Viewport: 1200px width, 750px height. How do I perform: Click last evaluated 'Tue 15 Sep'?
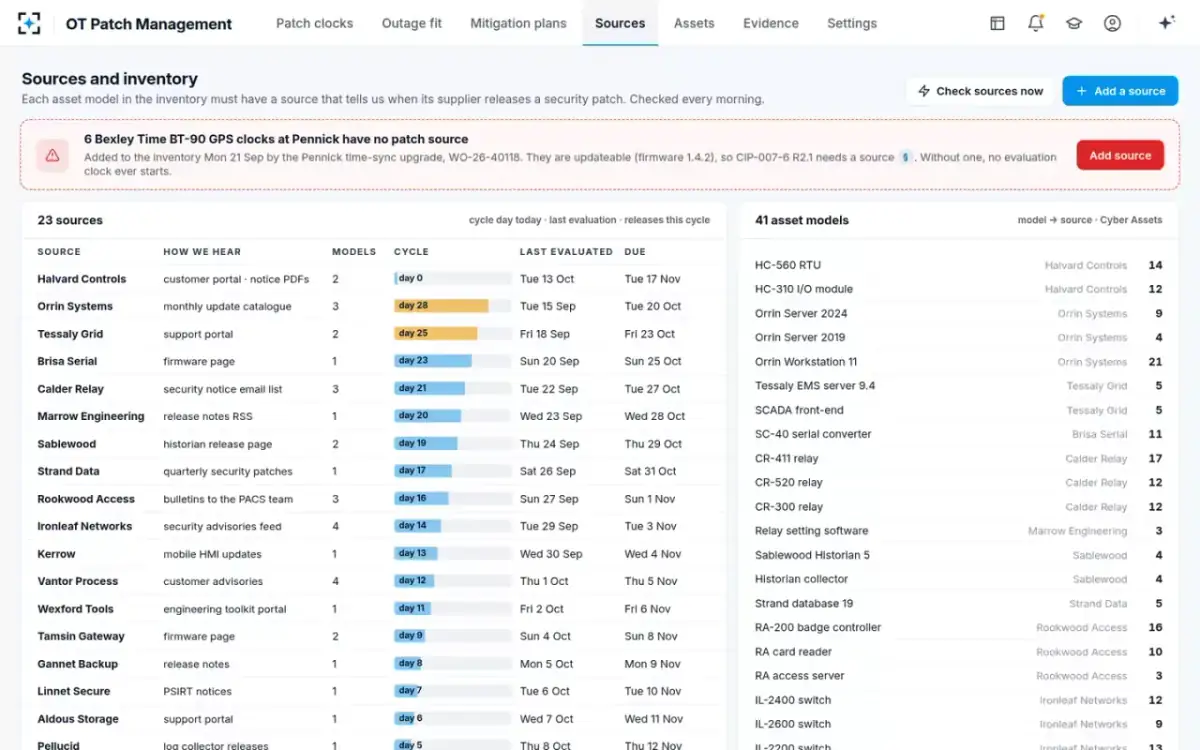(548, 306)
